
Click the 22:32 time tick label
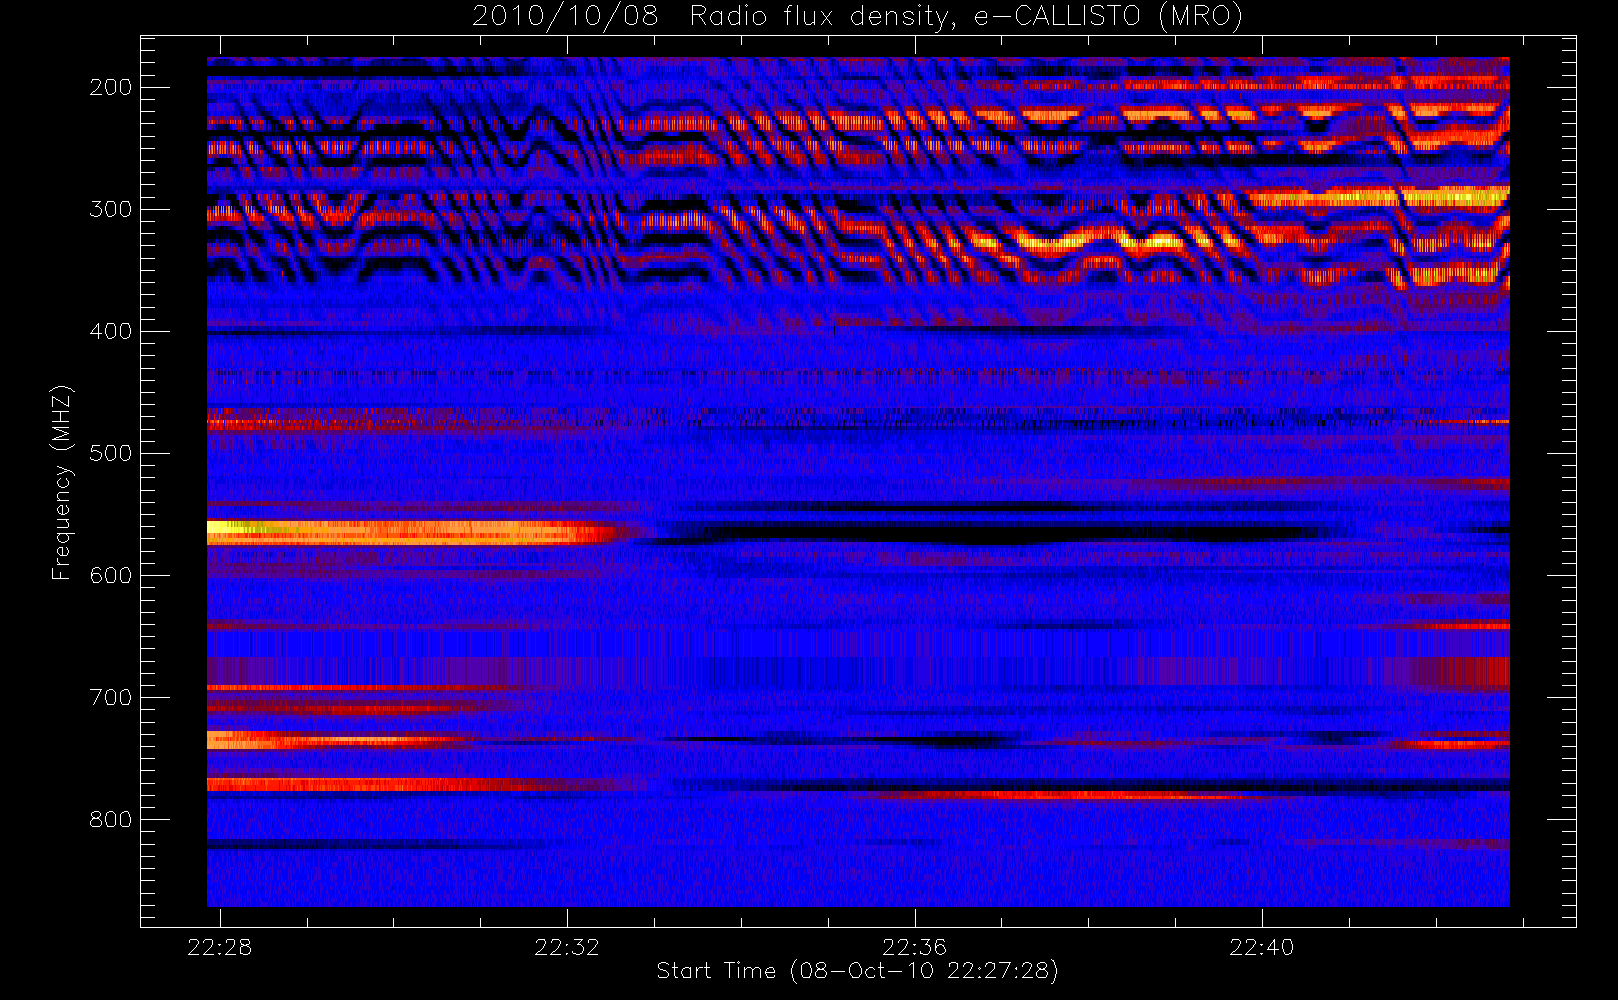[567, 947]
